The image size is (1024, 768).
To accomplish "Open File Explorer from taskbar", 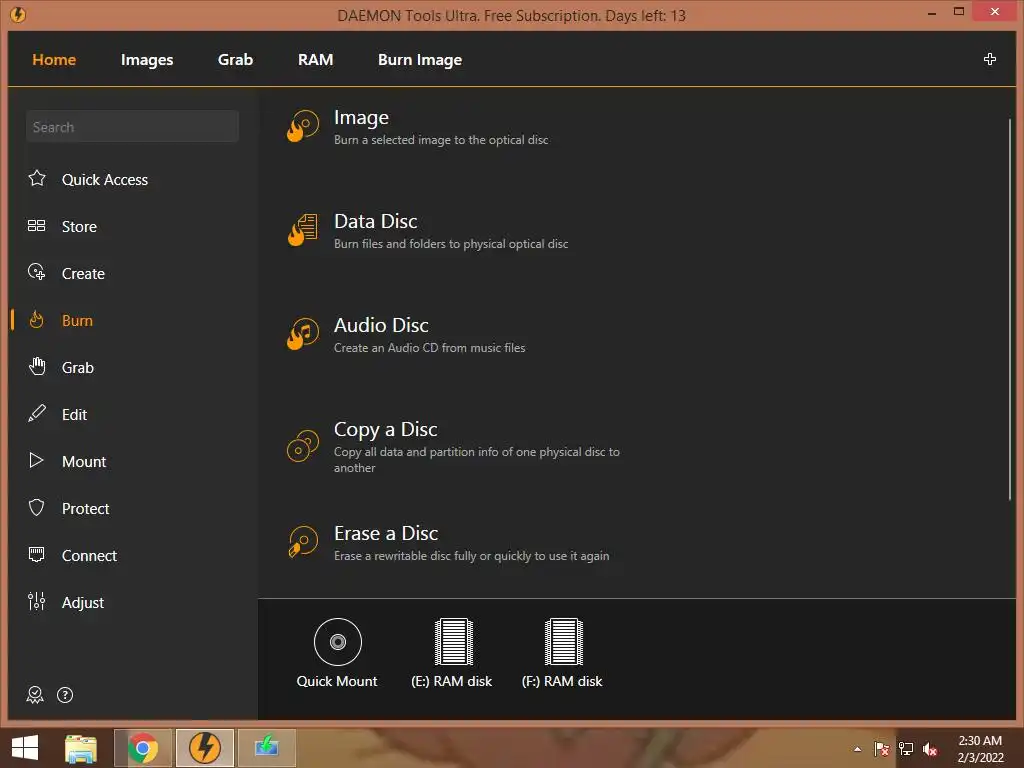I will tap(81, 748).
